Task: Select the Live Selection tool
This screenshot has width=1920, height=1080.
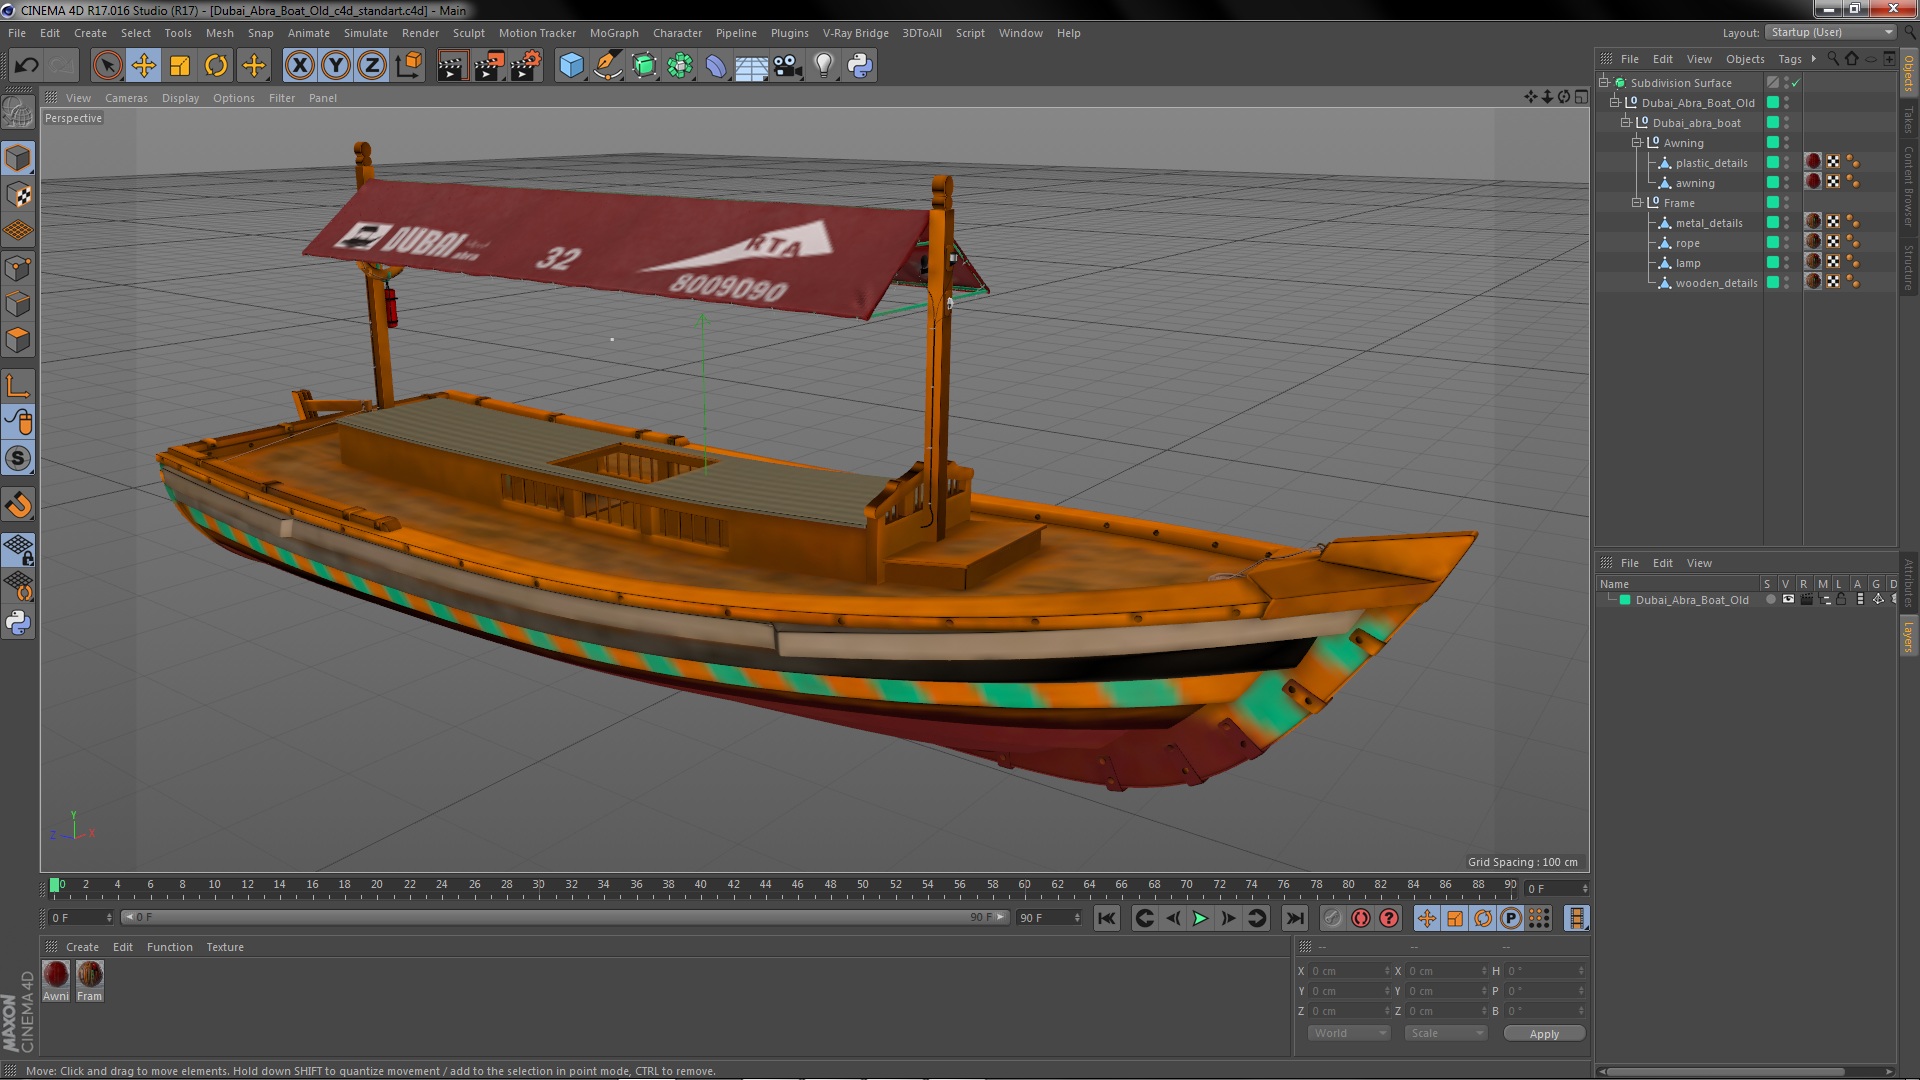Action: [x=107, y=66]
